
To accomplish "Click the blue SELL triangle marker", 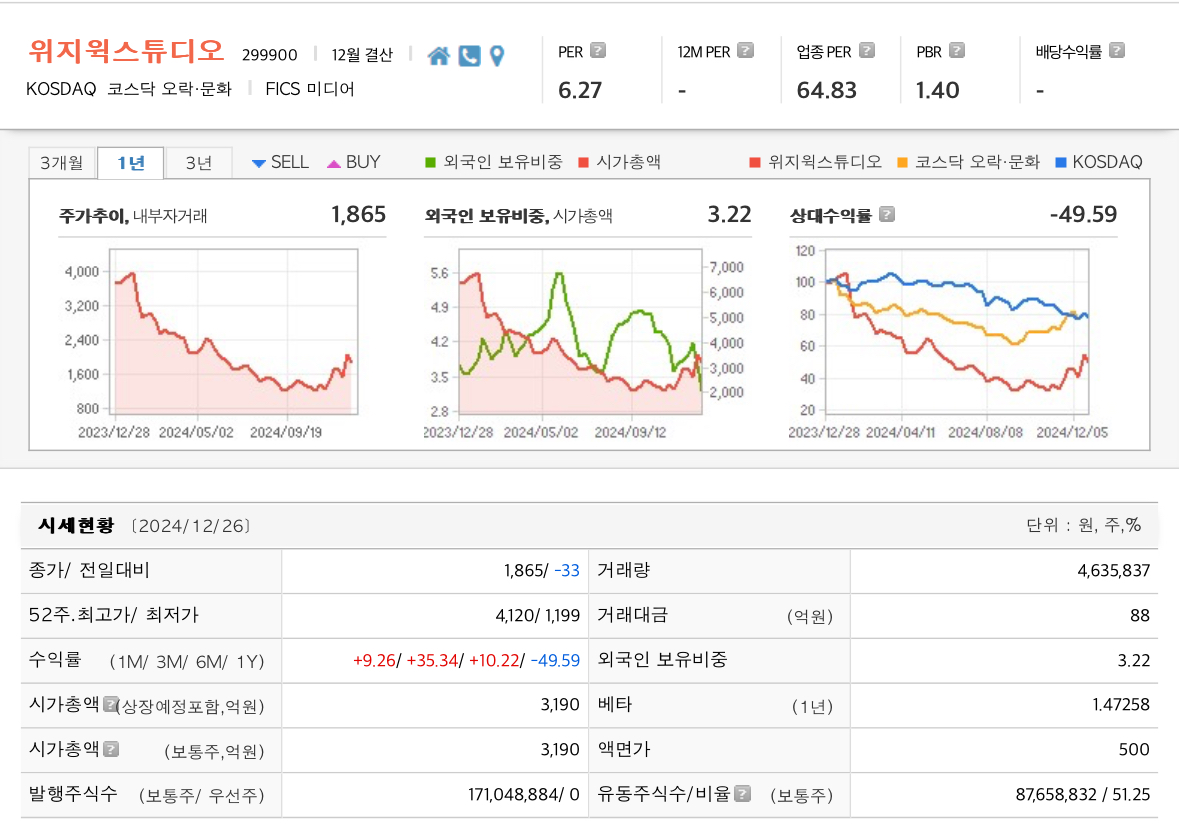I will point(259,163).
